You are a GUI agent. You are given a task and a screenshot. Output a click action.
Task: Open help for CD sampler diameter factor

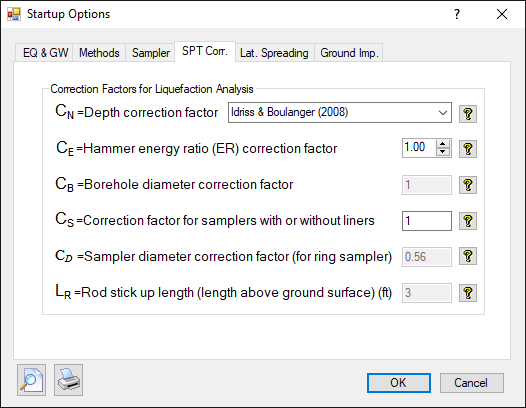pos(468,257)
